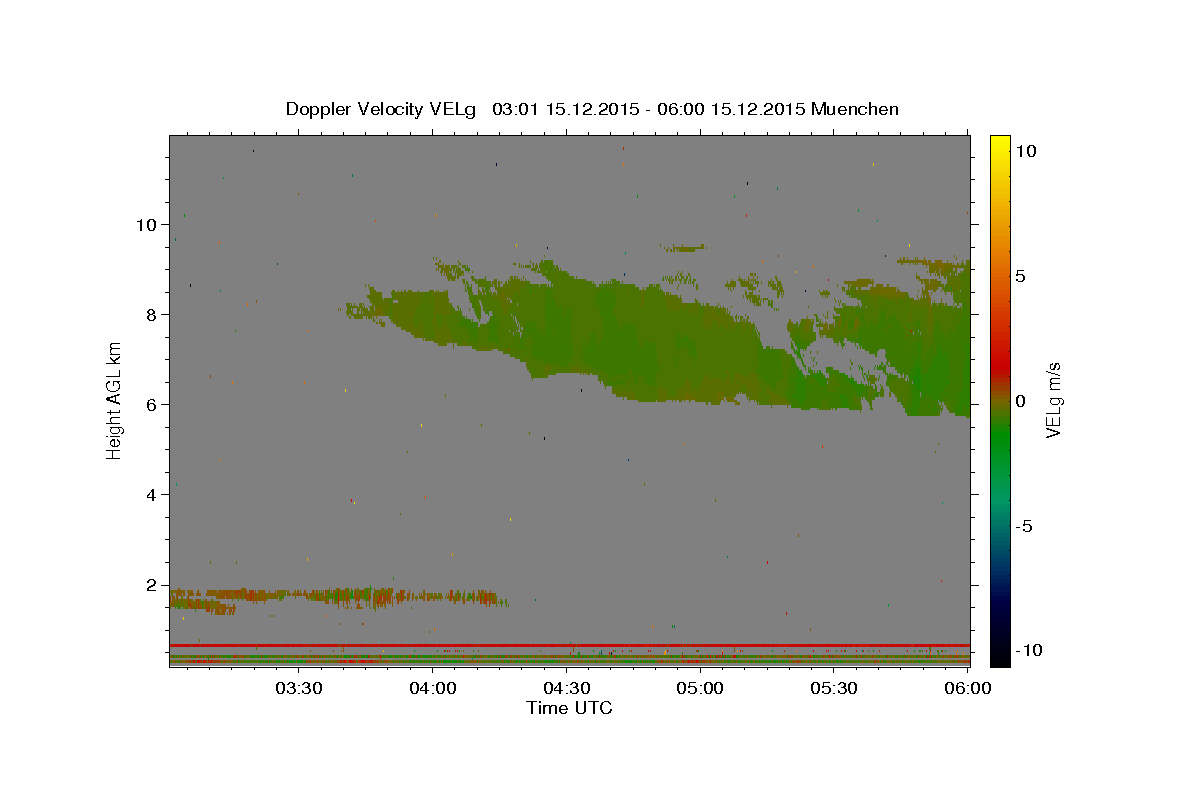Click the colorbar value -5 label
1200x800 pixels.
[x=1024, y=526]
